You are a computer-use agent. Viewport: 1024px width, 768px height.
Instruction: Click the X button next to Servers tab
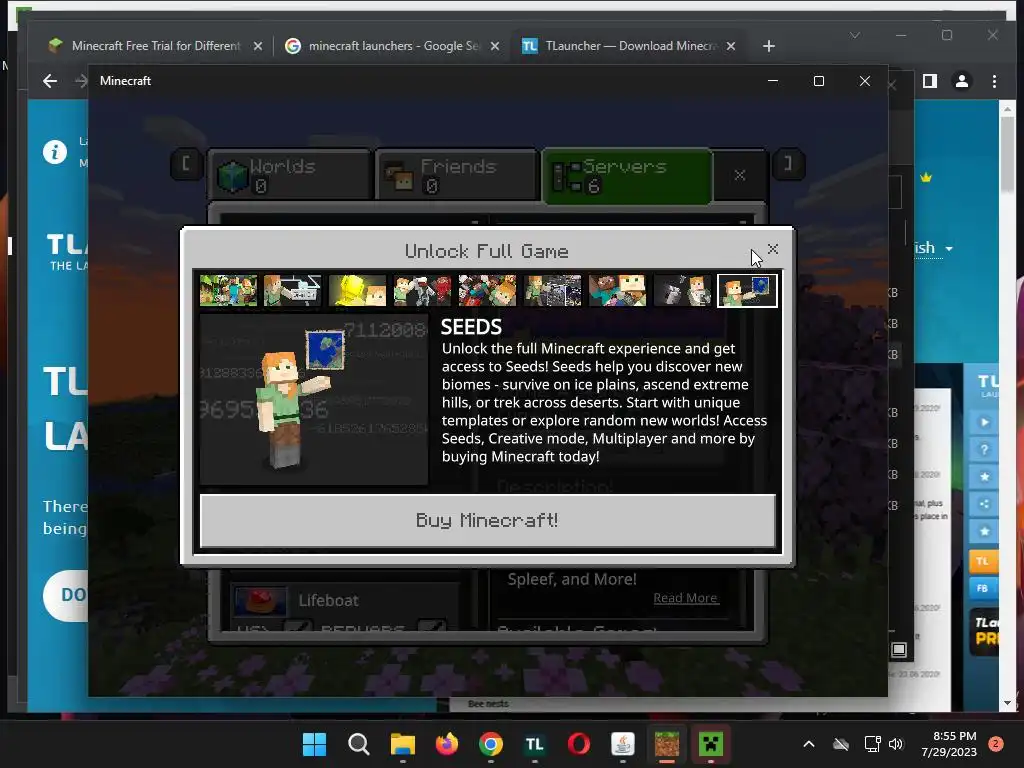[739, 175]
